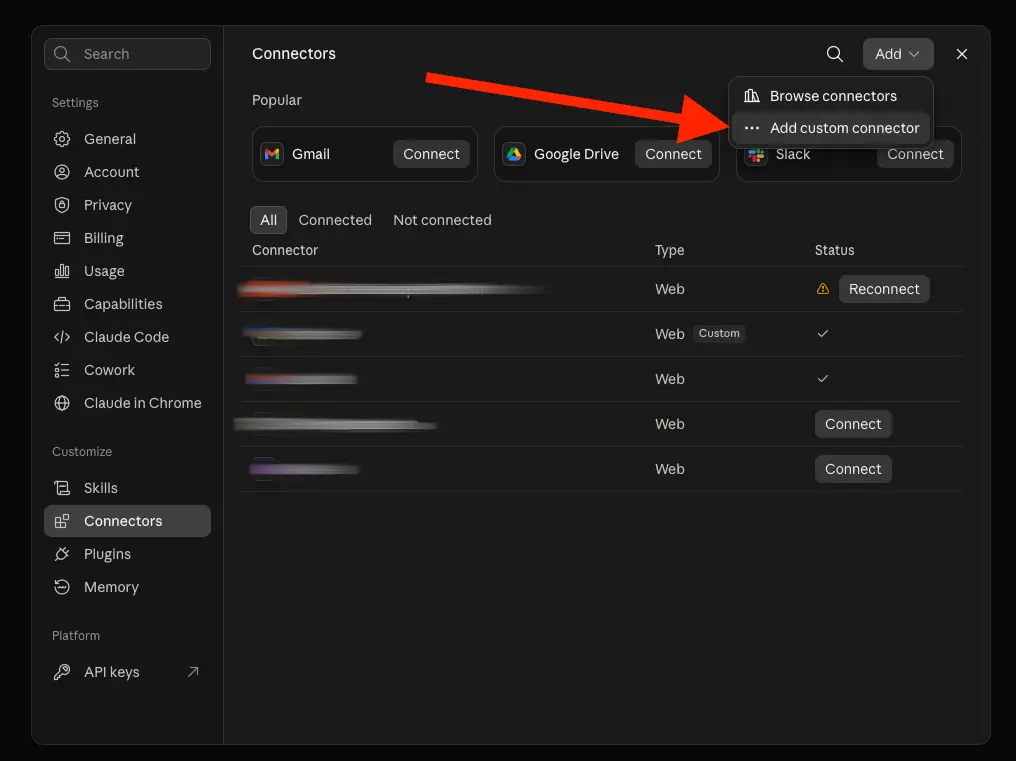This screenshot has height=761, width=1016.
Task: Open the General settings gear icon
Action: [x=62, y=139]
